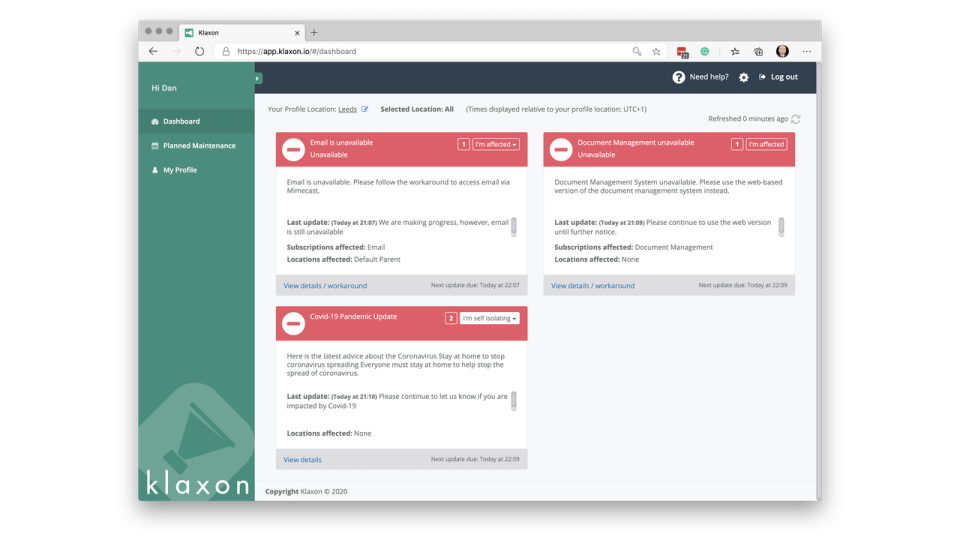The width and height of the screenshot is (960, 540).
Task: Click the Log out link
Action: click(x=778, y=77)
